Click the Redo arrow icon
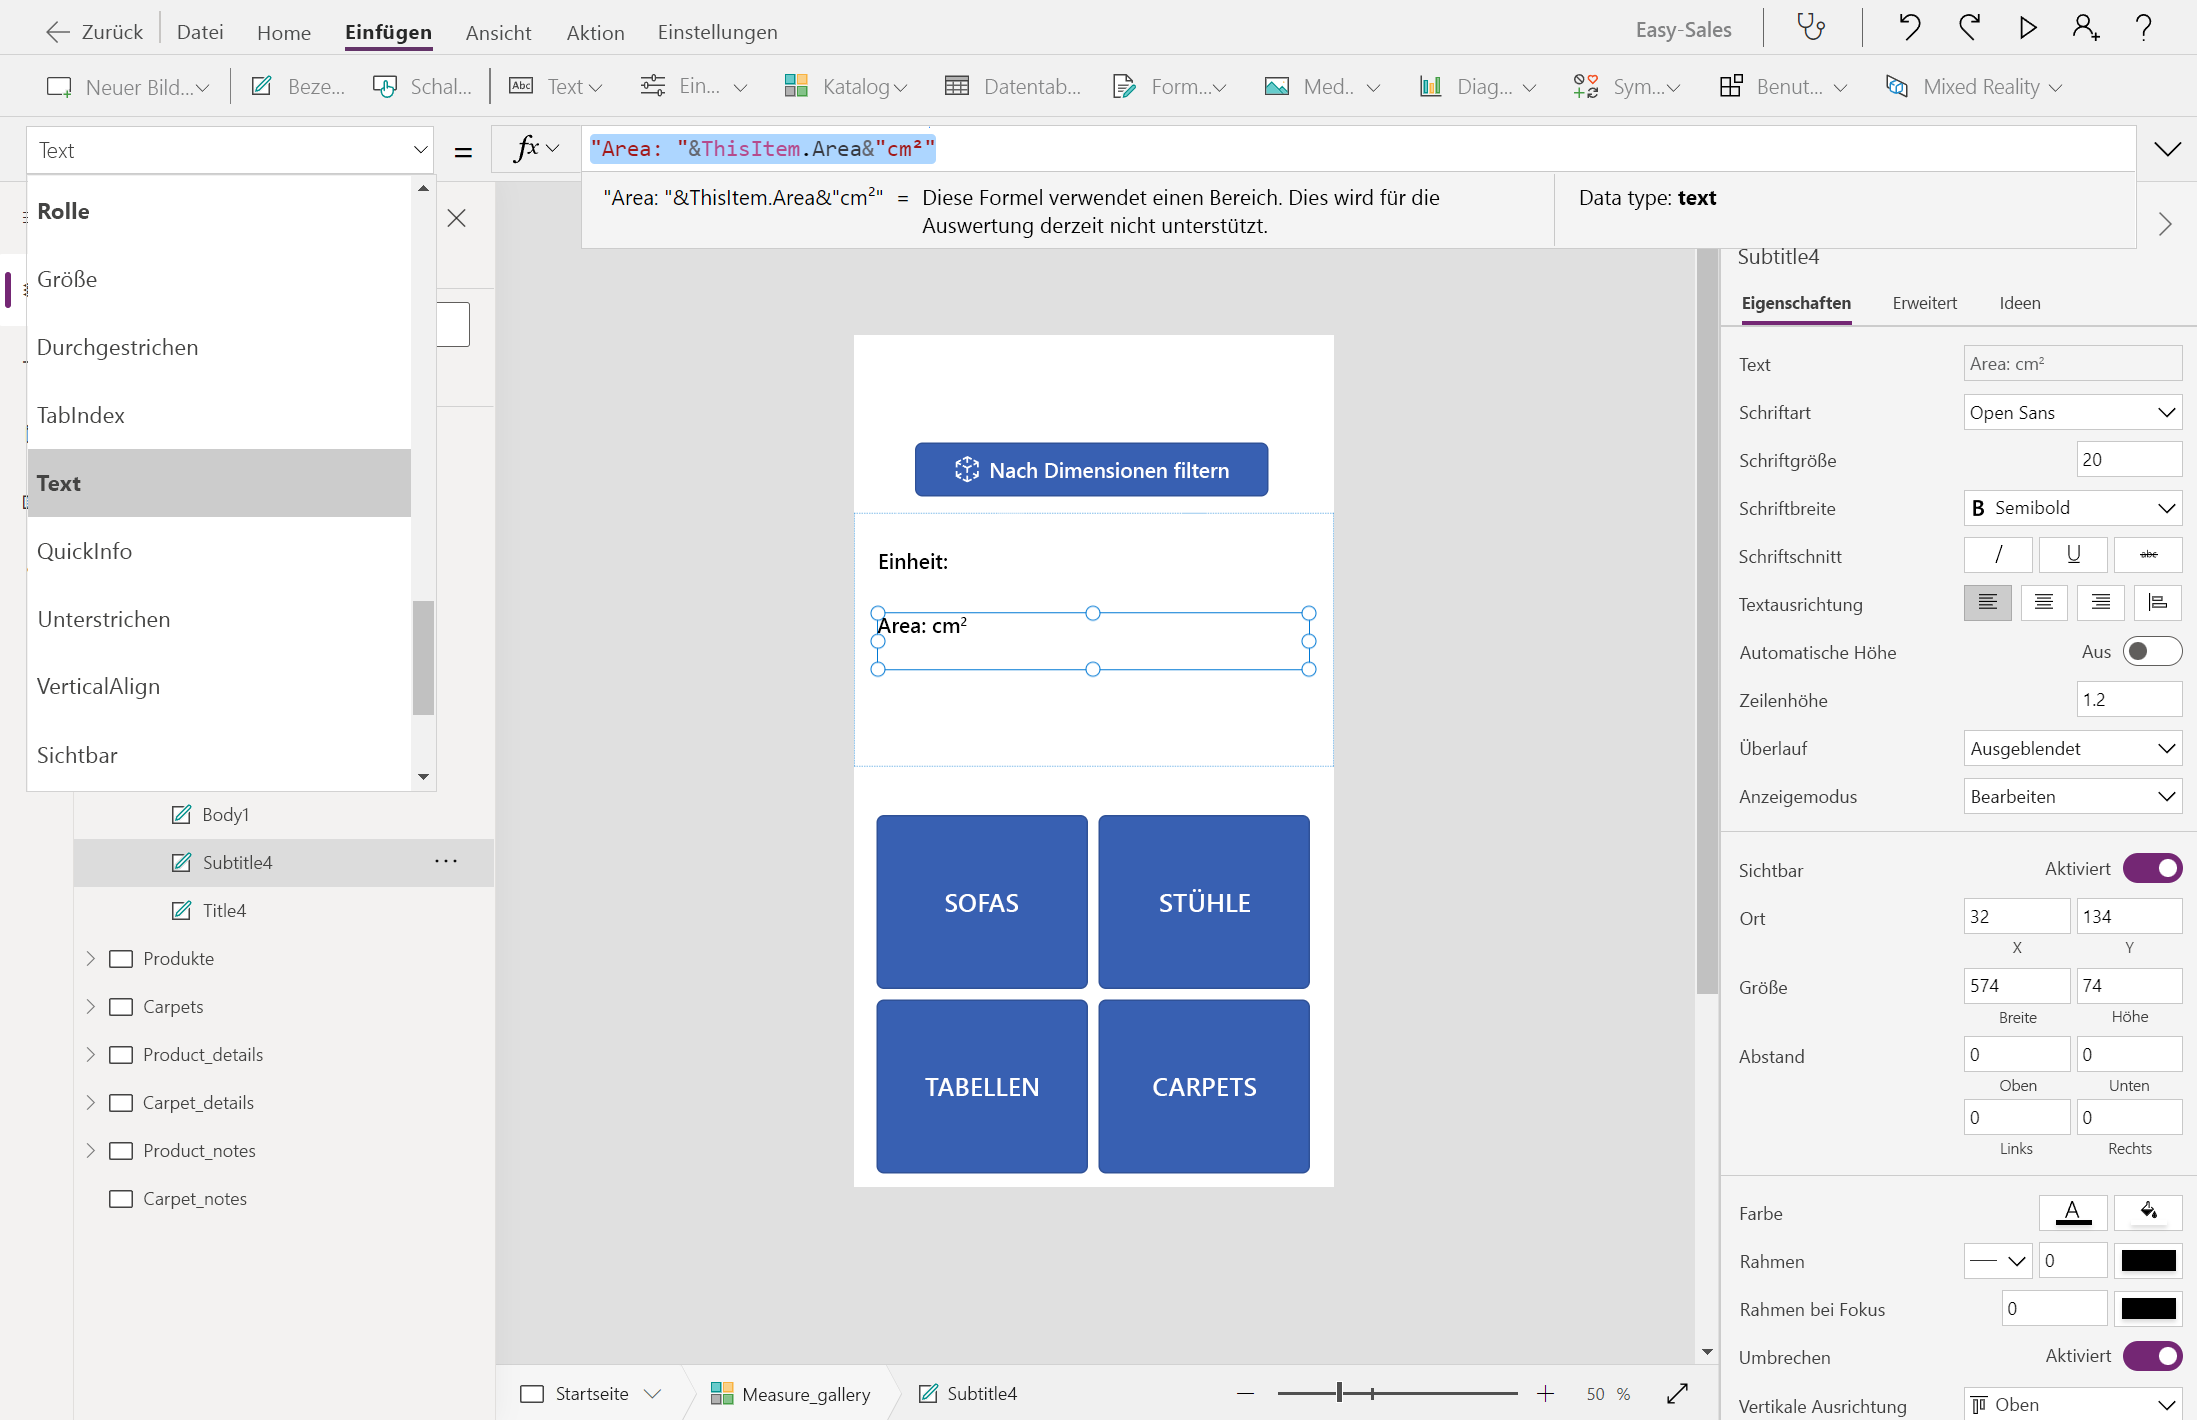 coord(1969,28)
